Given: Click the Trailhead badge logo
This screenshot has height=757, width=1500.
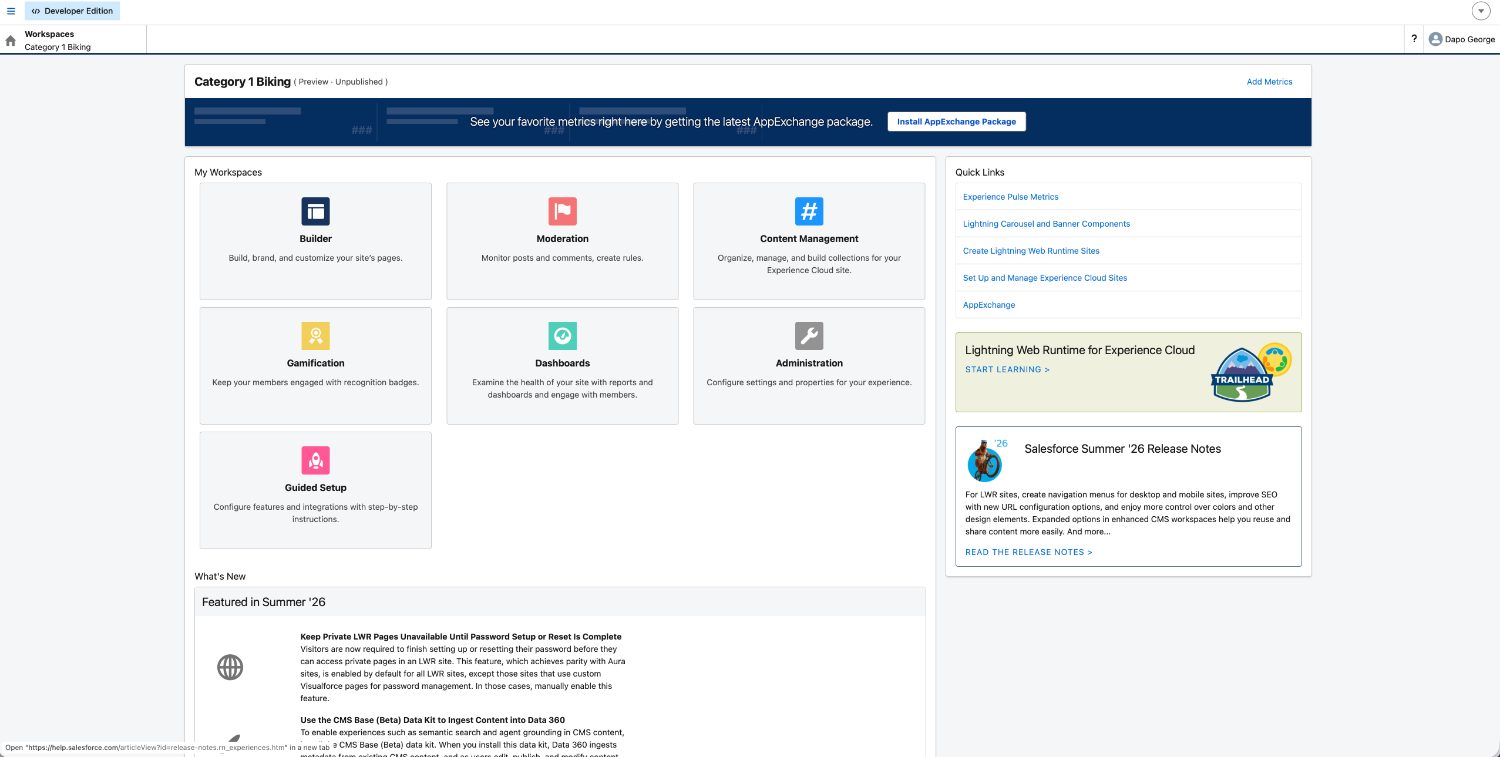Looking at the screenshot, I should (1250, 372).
